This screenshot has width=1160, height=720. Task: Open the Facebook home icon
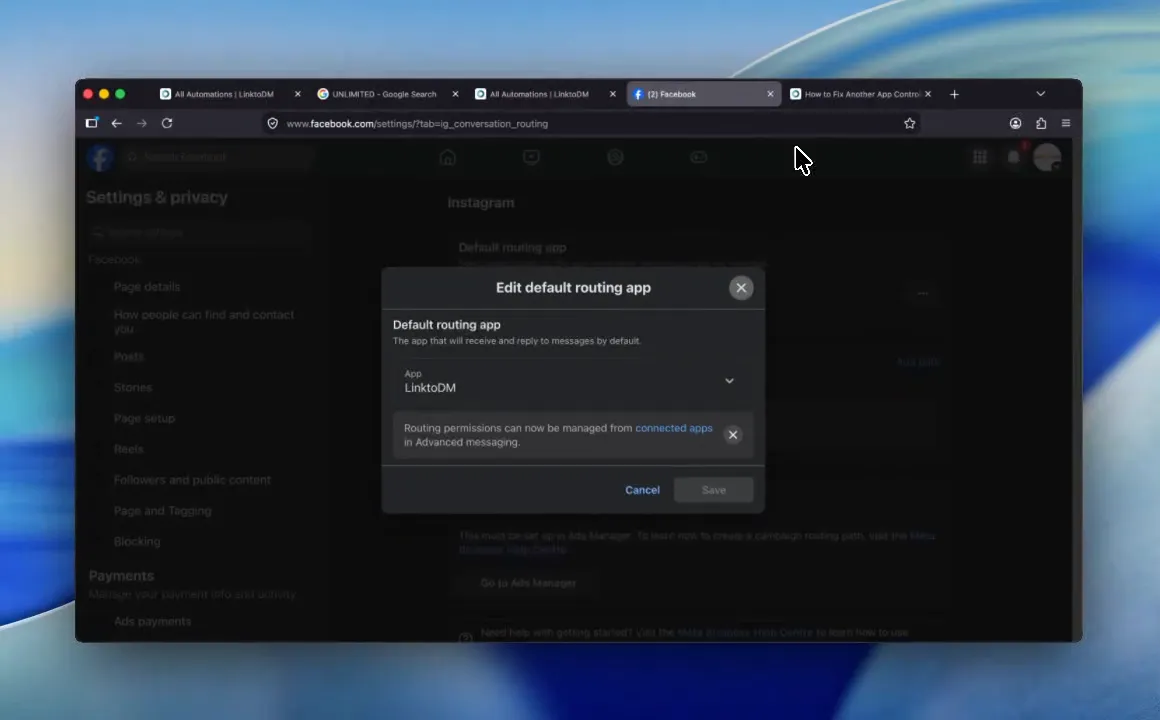click(x=448, y=157)
